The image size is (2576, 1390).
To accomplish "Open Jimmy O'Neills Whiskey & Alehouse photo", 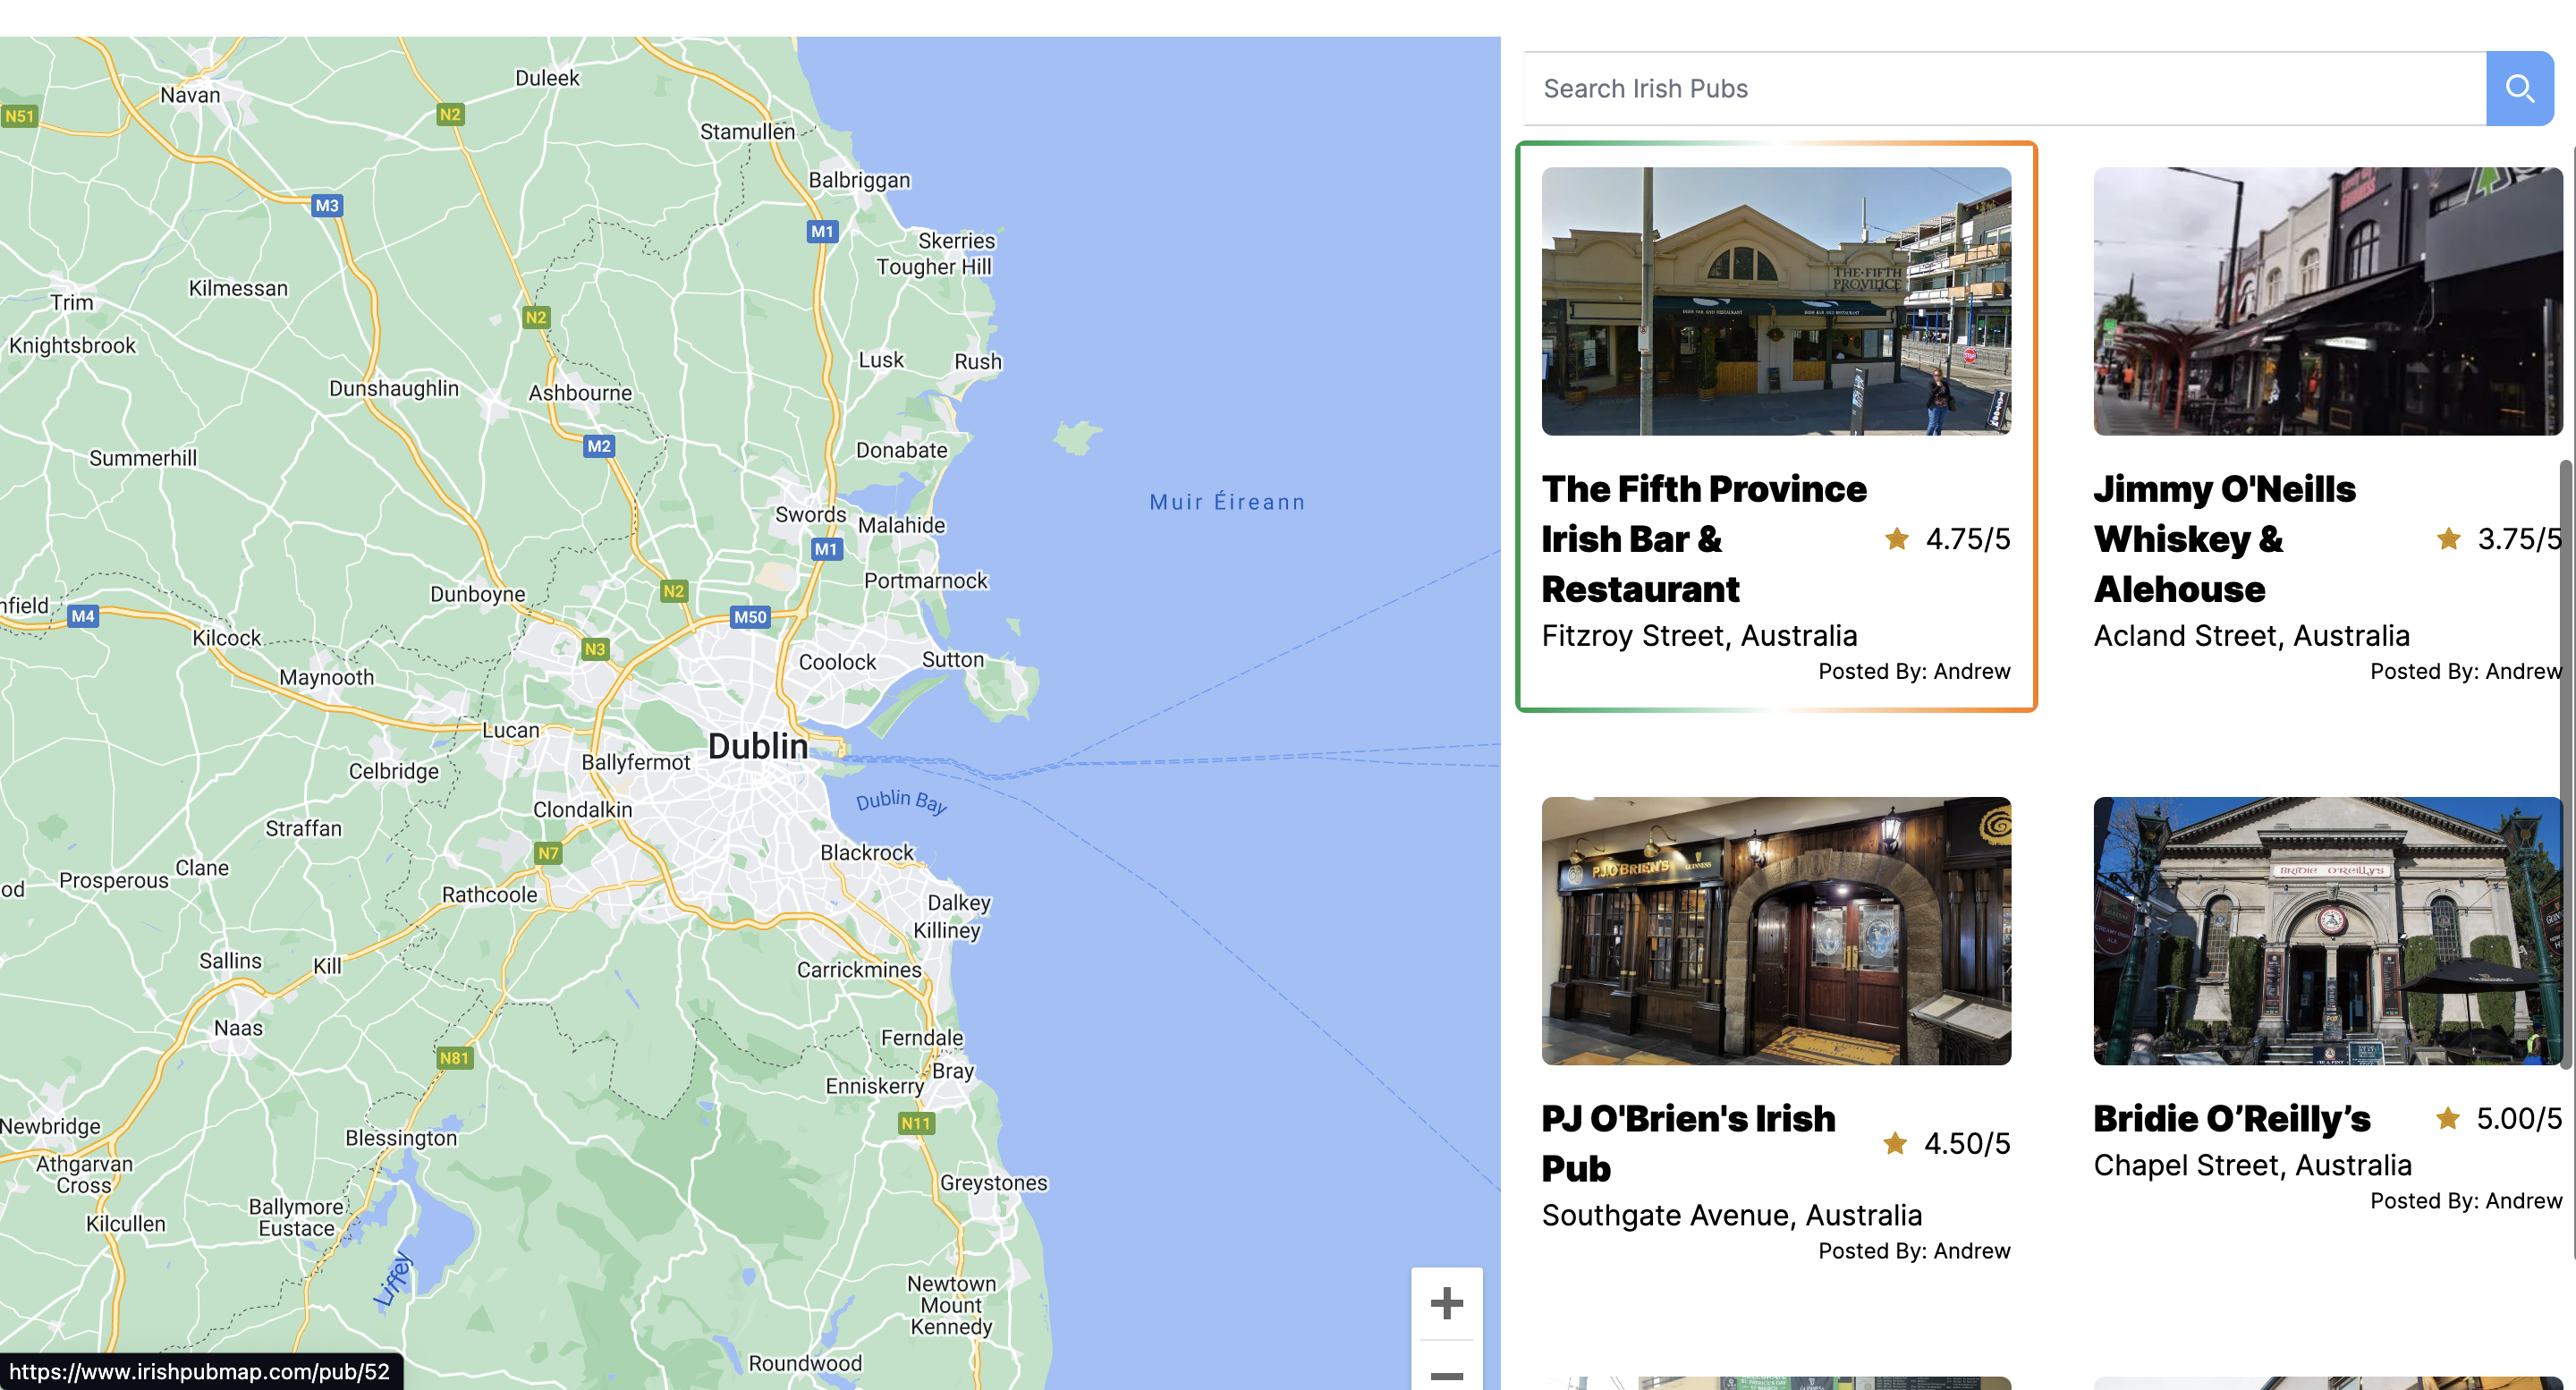I will [x=2327, y=301].
